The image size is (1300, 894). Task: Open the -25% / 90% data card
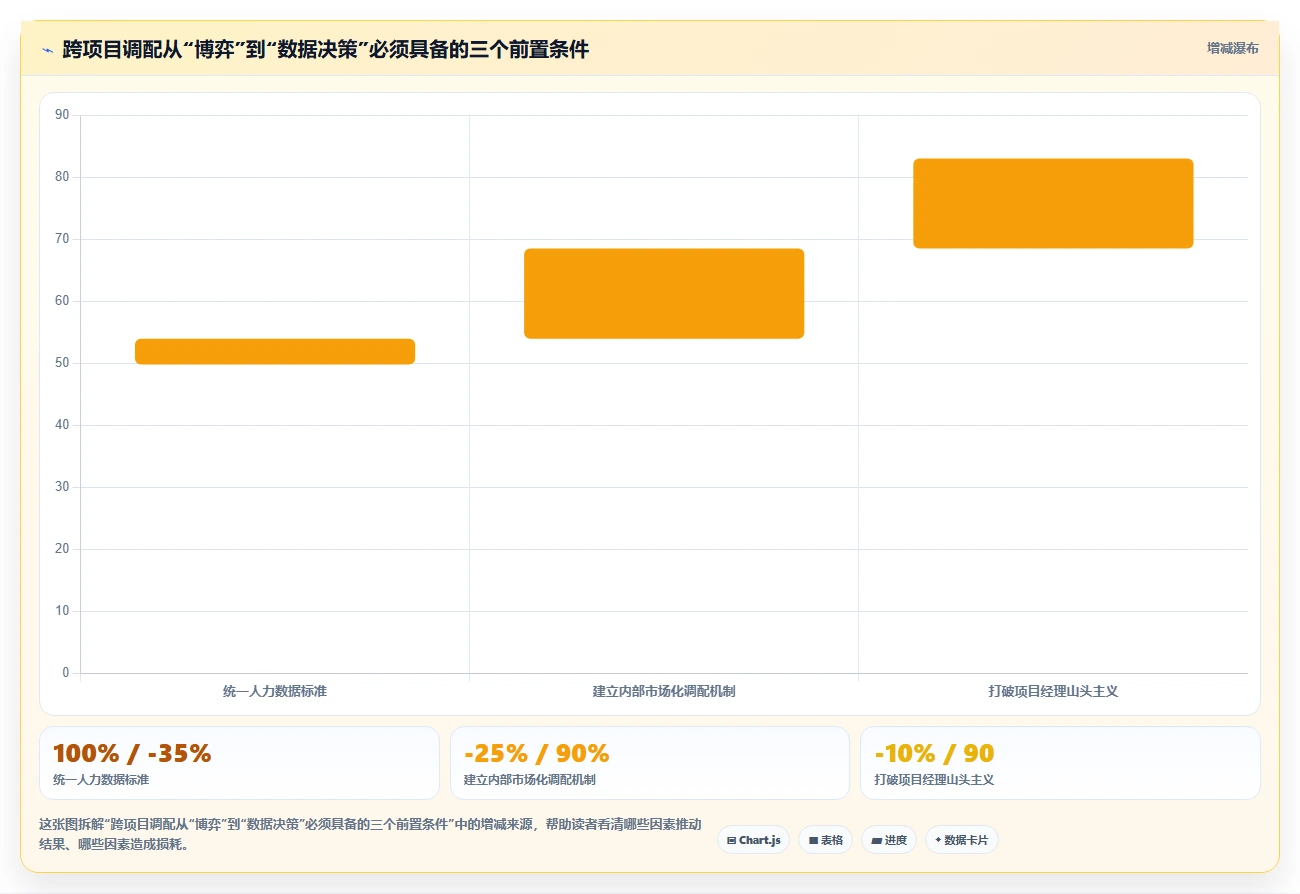(x=650, y=763)
